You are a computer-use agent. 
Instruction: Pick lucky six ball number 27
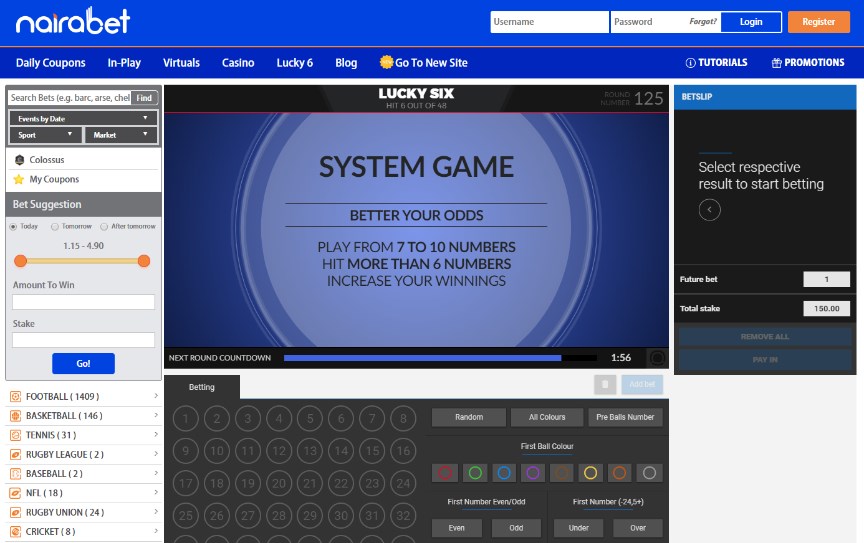tap(248, 515)
